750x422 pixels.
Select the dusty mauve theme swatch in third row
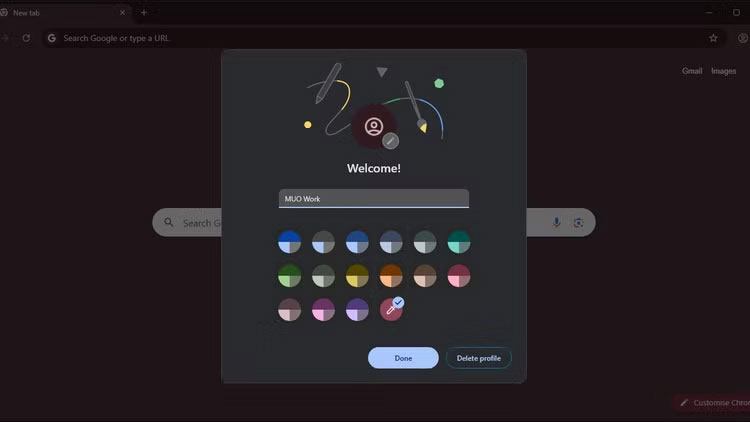[x=289, y=310]
